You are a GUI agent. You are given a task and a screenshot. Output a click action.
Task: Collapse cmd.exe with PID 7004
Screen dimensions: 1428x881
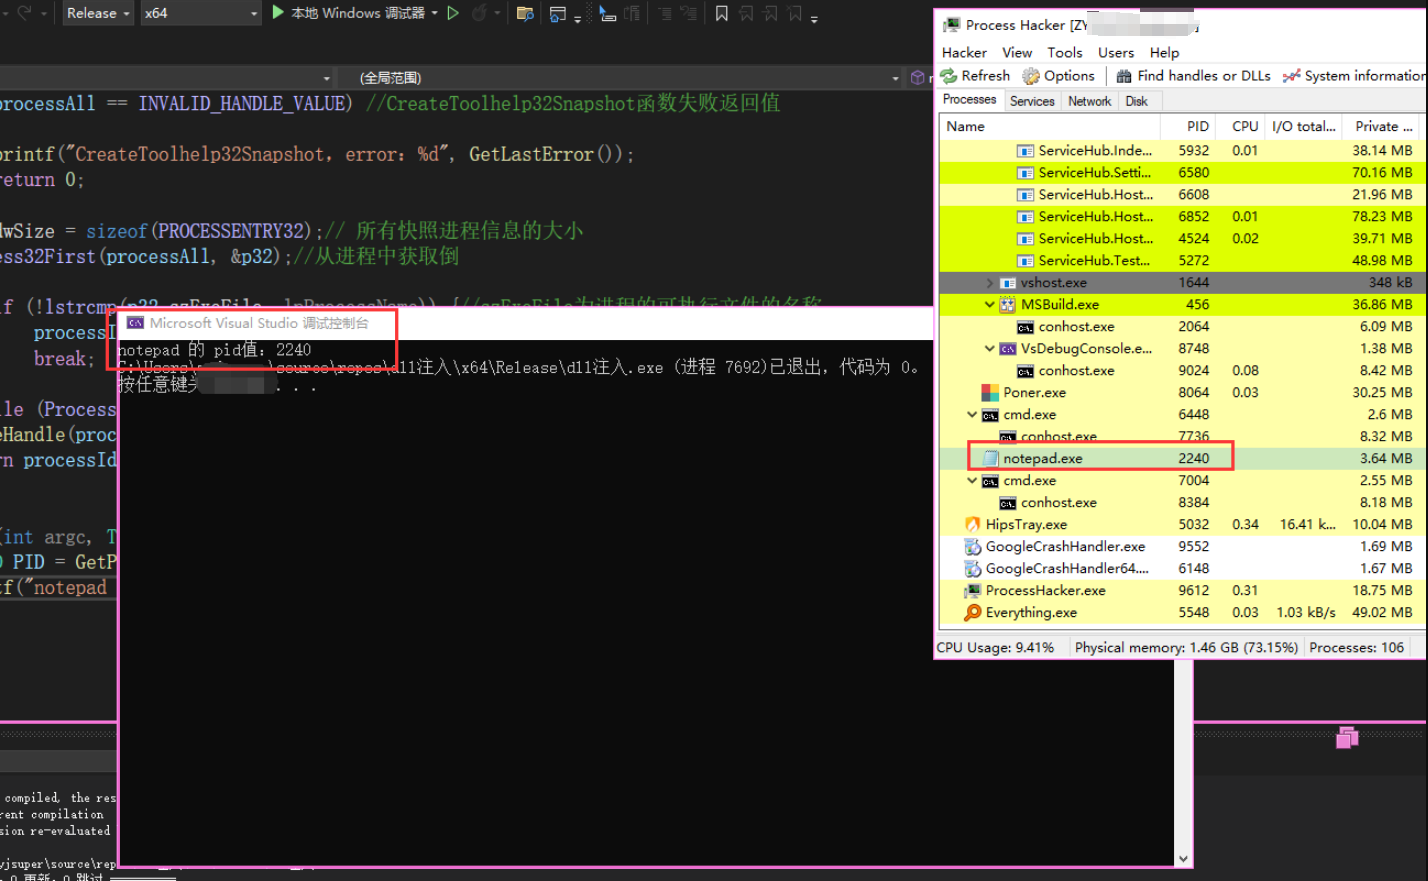(x=972, y=480)
